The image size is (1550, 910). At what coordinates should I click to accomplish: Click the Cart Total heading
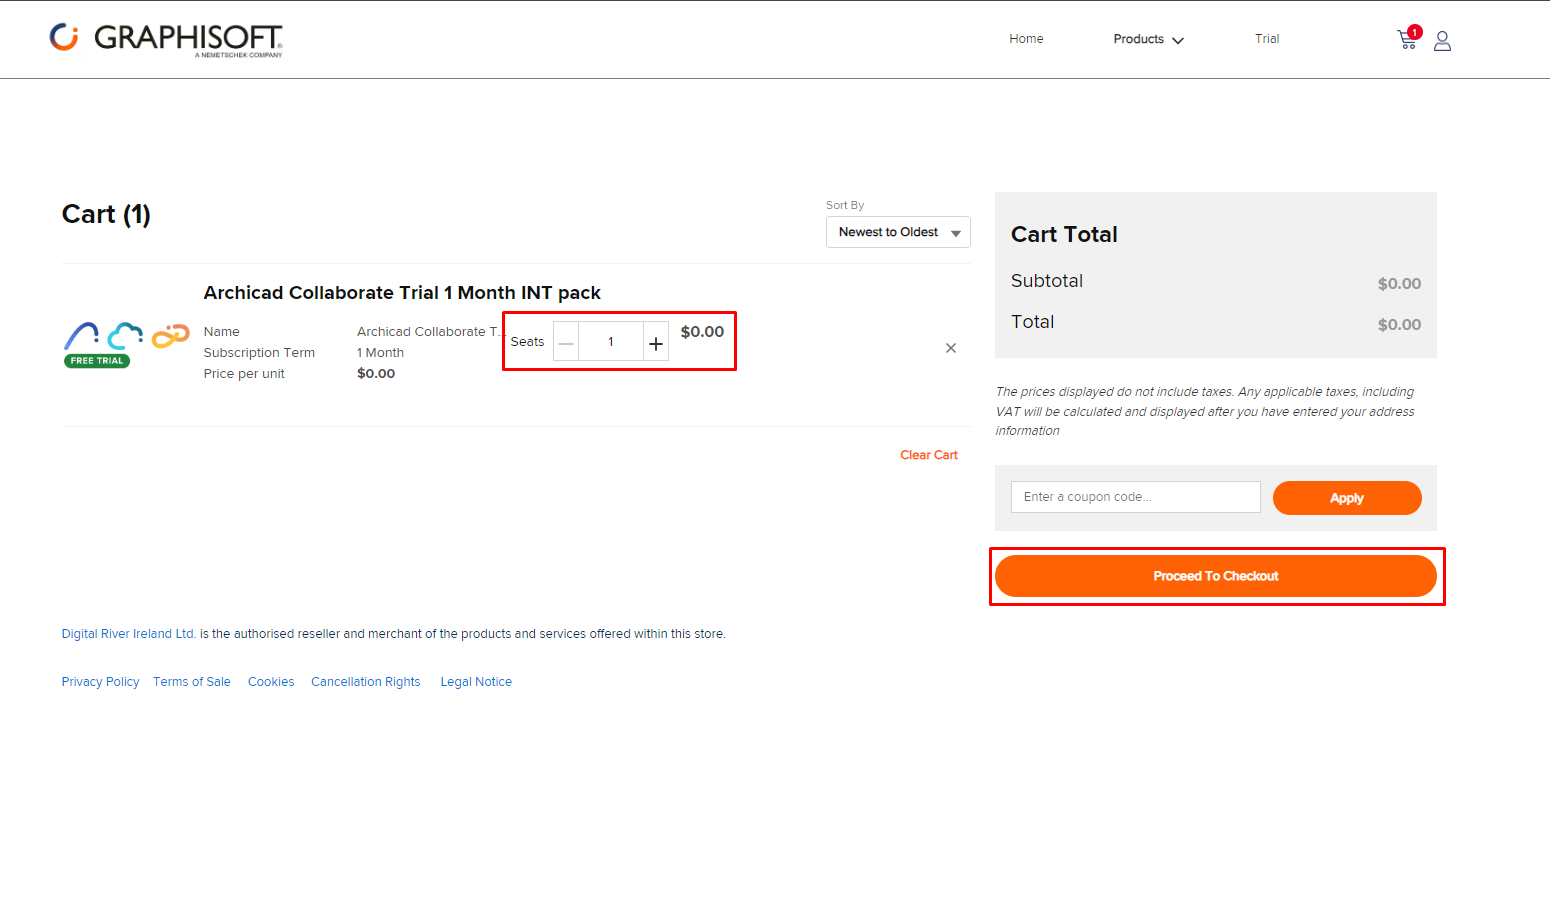(x=1064, y=234)
